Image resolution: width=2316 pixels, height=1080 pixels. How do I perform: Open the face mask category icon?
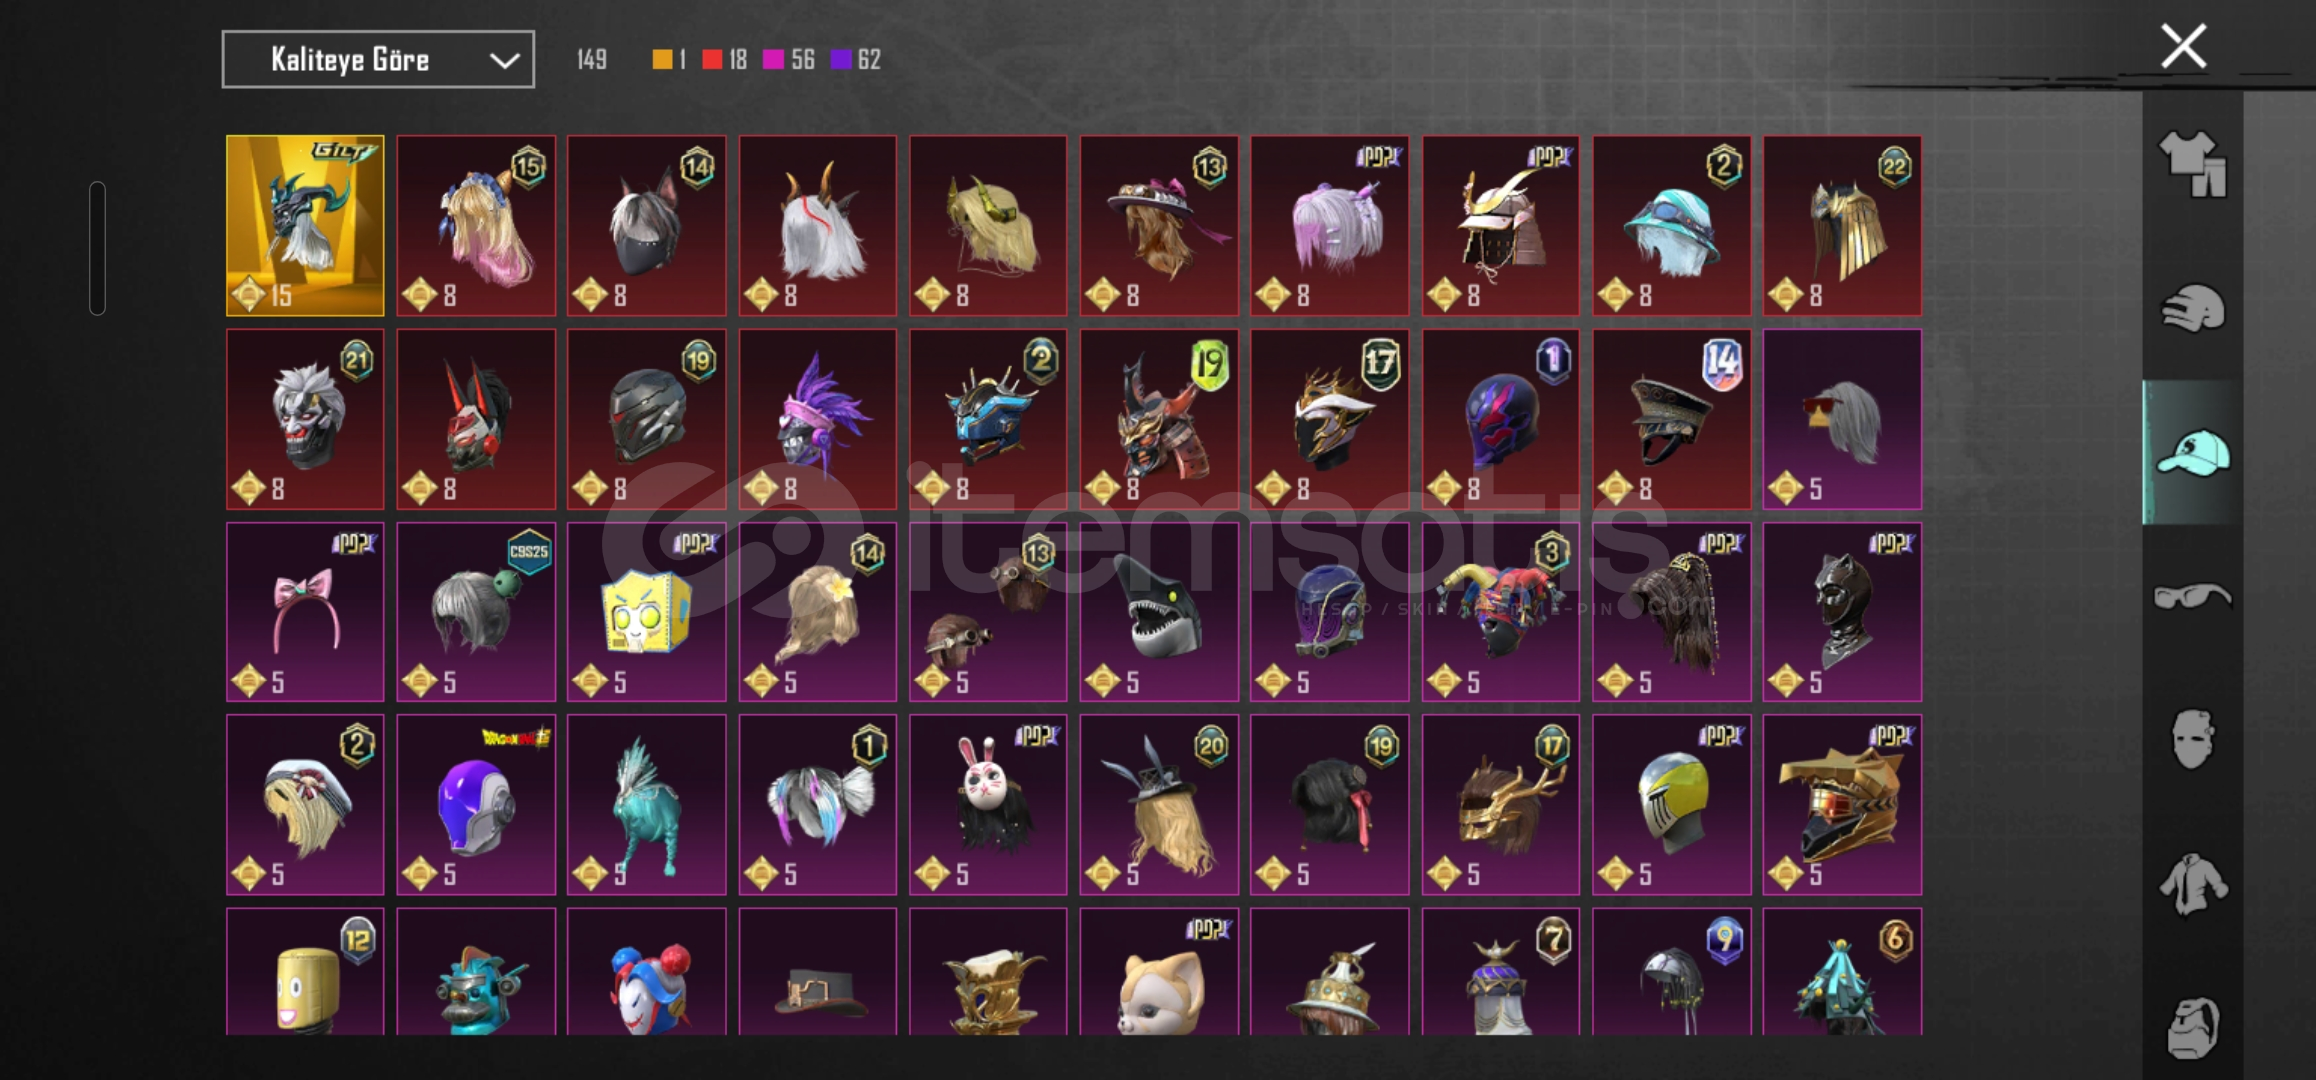[x=2192, y=740]
